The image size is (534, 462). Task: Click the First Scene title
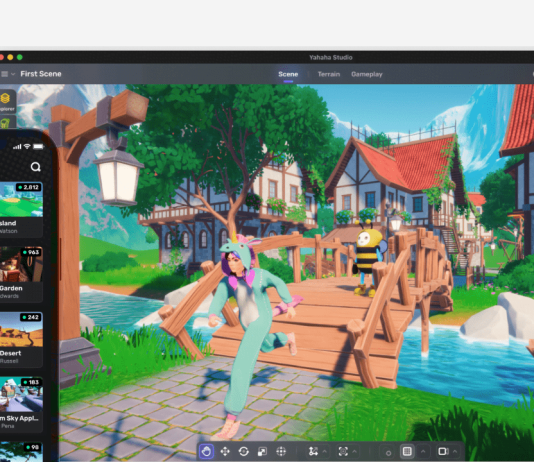[x=41, y=74]
